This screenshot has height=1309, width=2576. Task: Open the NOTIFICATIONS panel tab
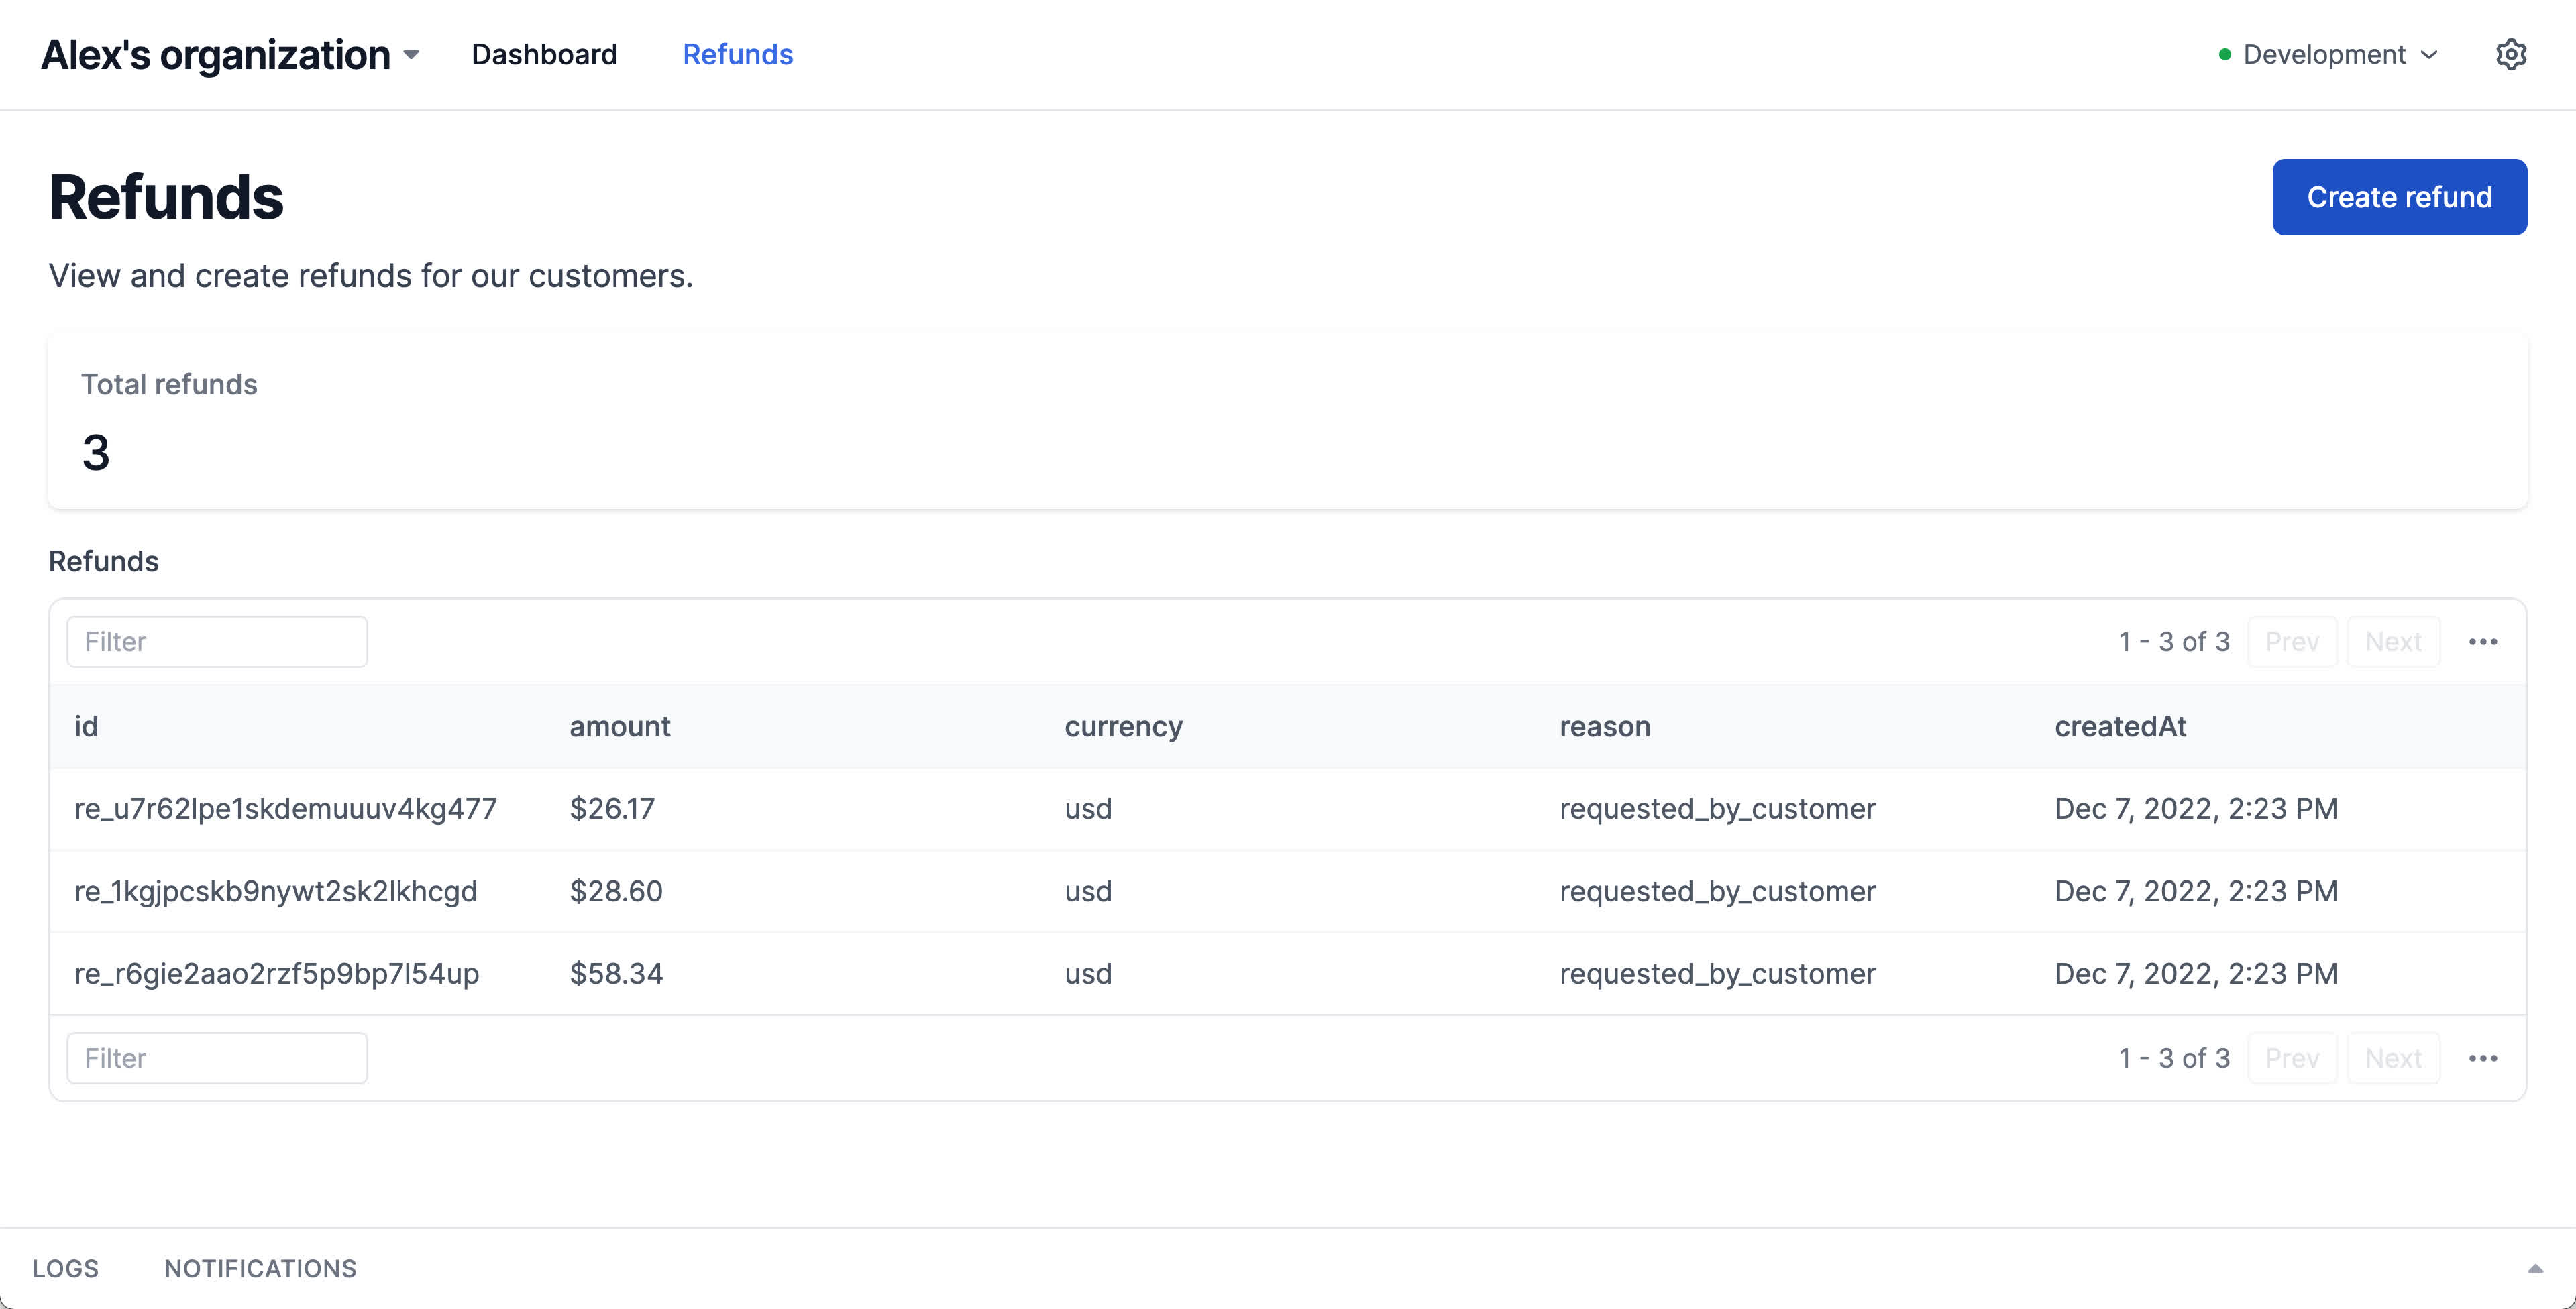(260, 1268)
